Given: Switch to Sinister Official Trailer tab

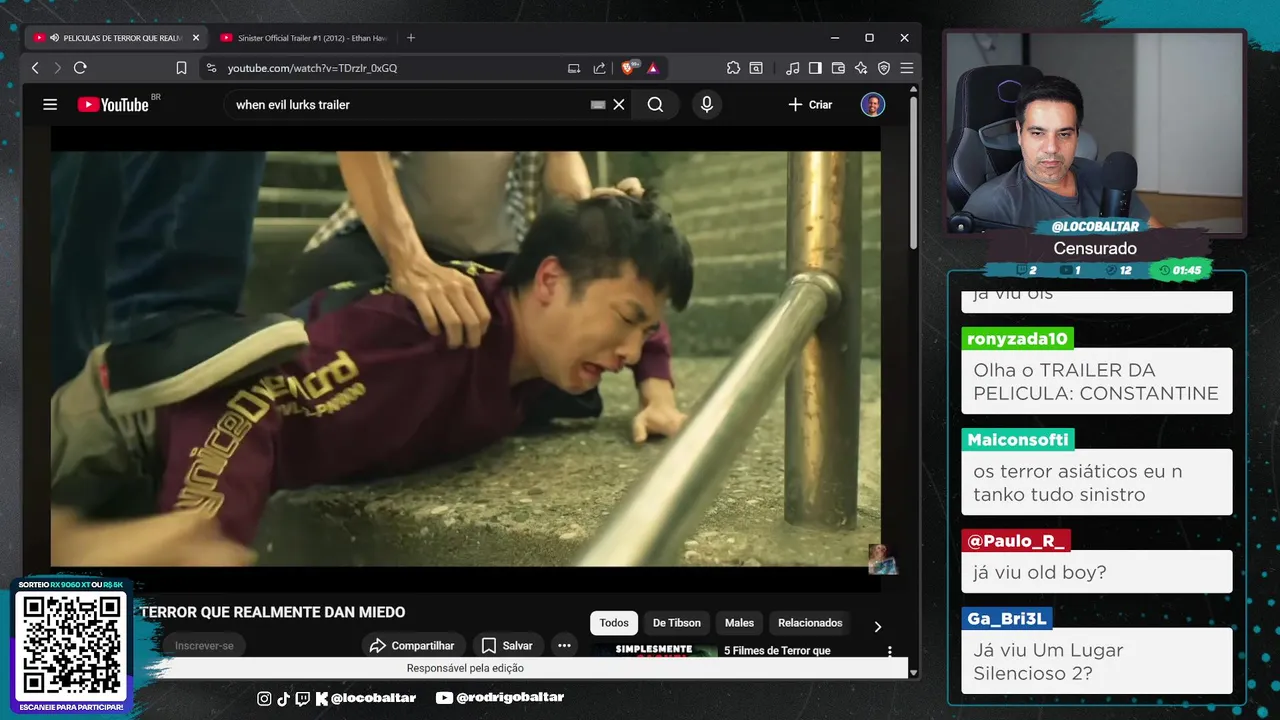Looking at the screenshot, I should [x=304, y=38].
